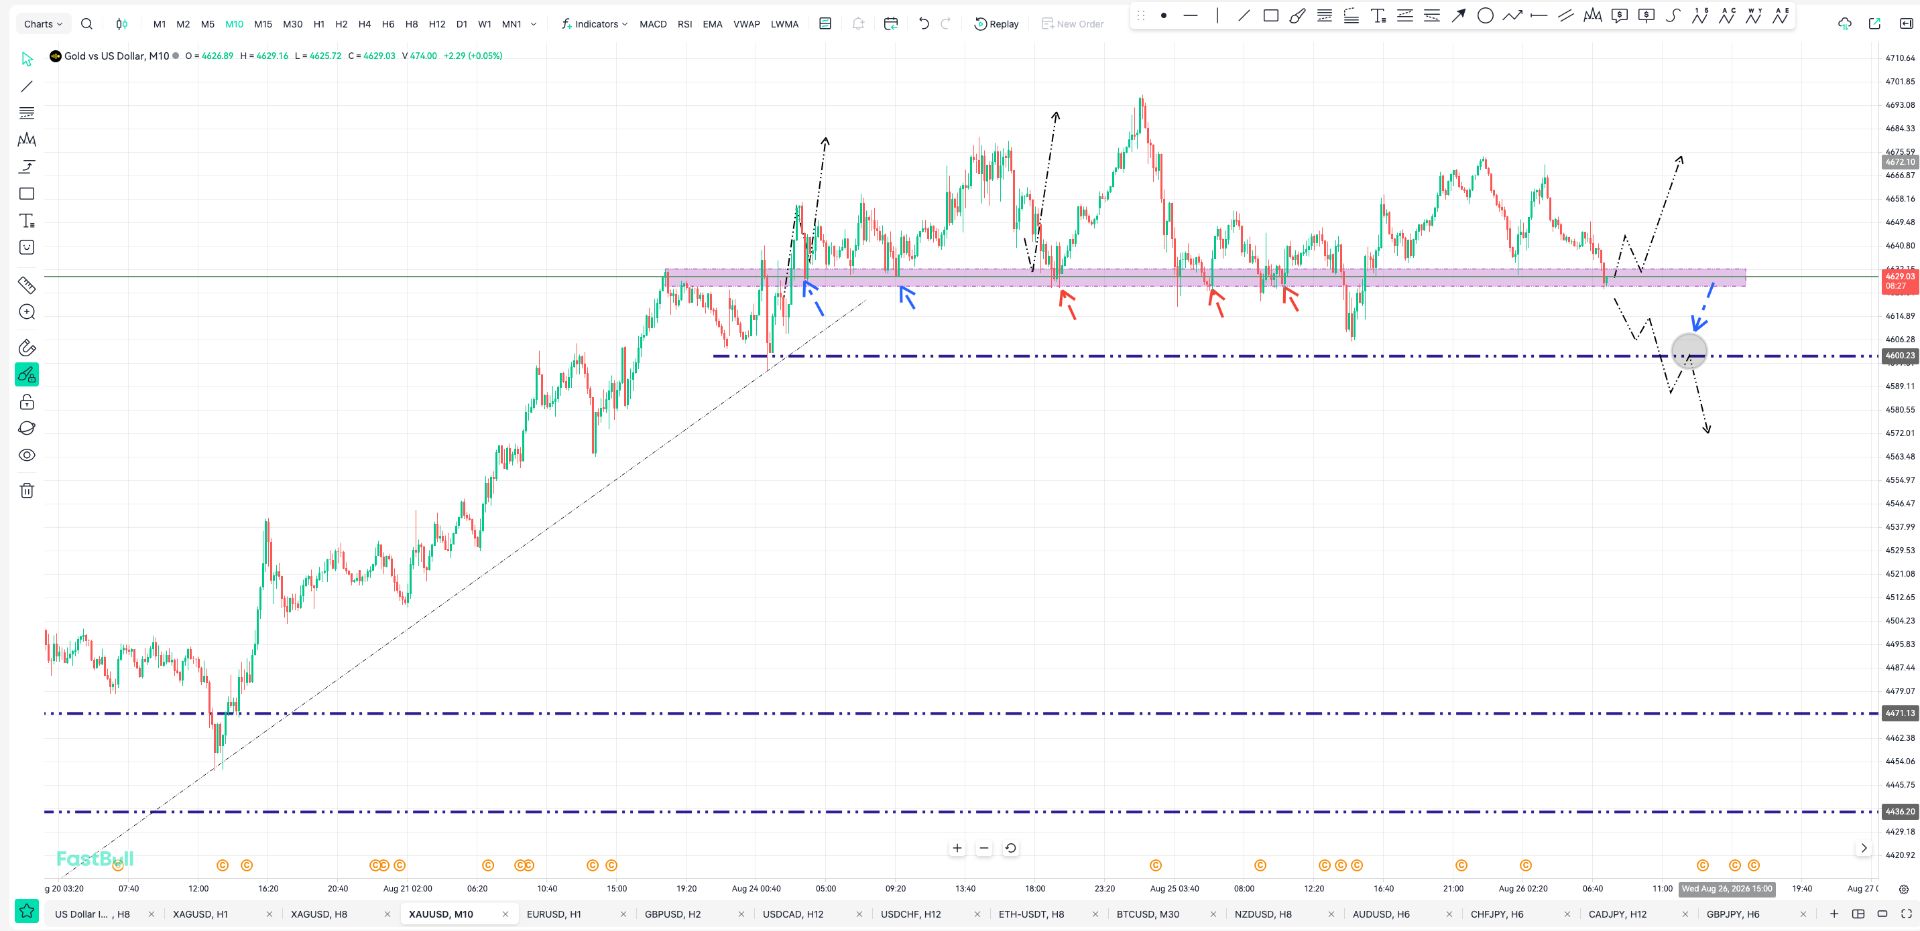Image resolution: width=1920 pixels, height=931 pixels.
Task: Select the rectangle tool in floating toolbar
Action: pos(1270,15)
